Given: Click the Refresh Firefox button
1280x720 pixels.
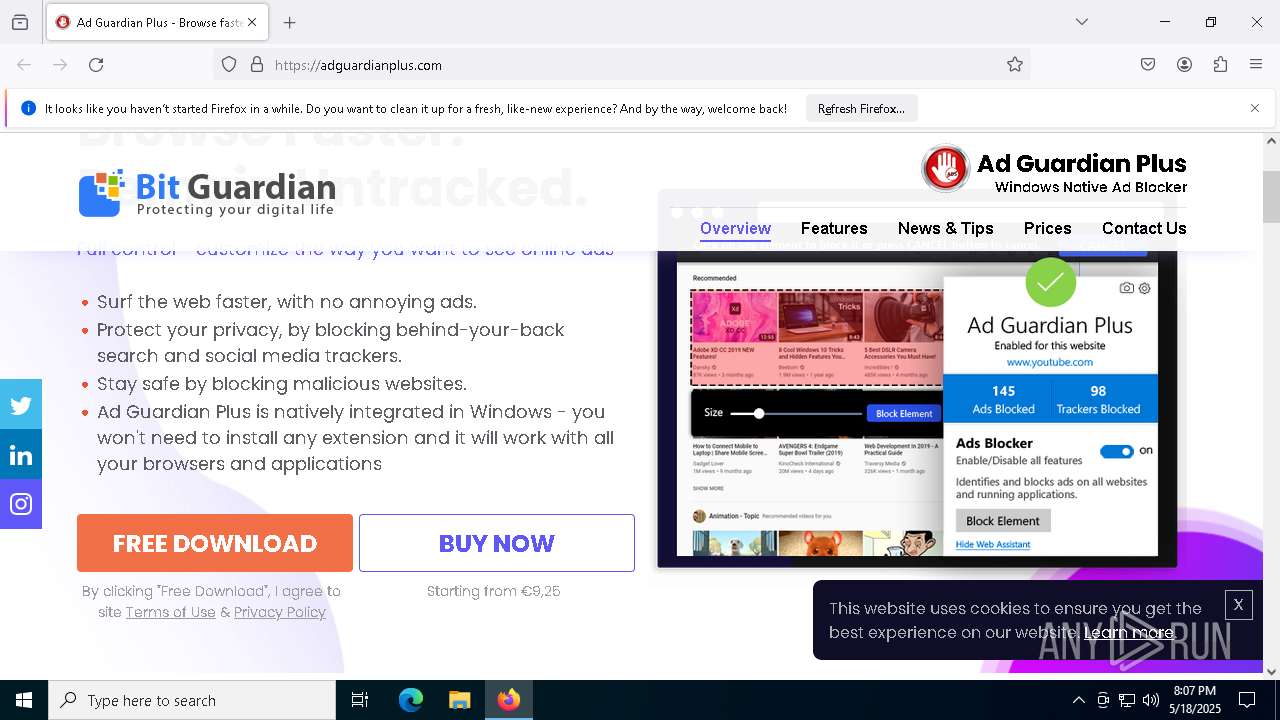Looking at the screenshot, I should click(861, 108).
